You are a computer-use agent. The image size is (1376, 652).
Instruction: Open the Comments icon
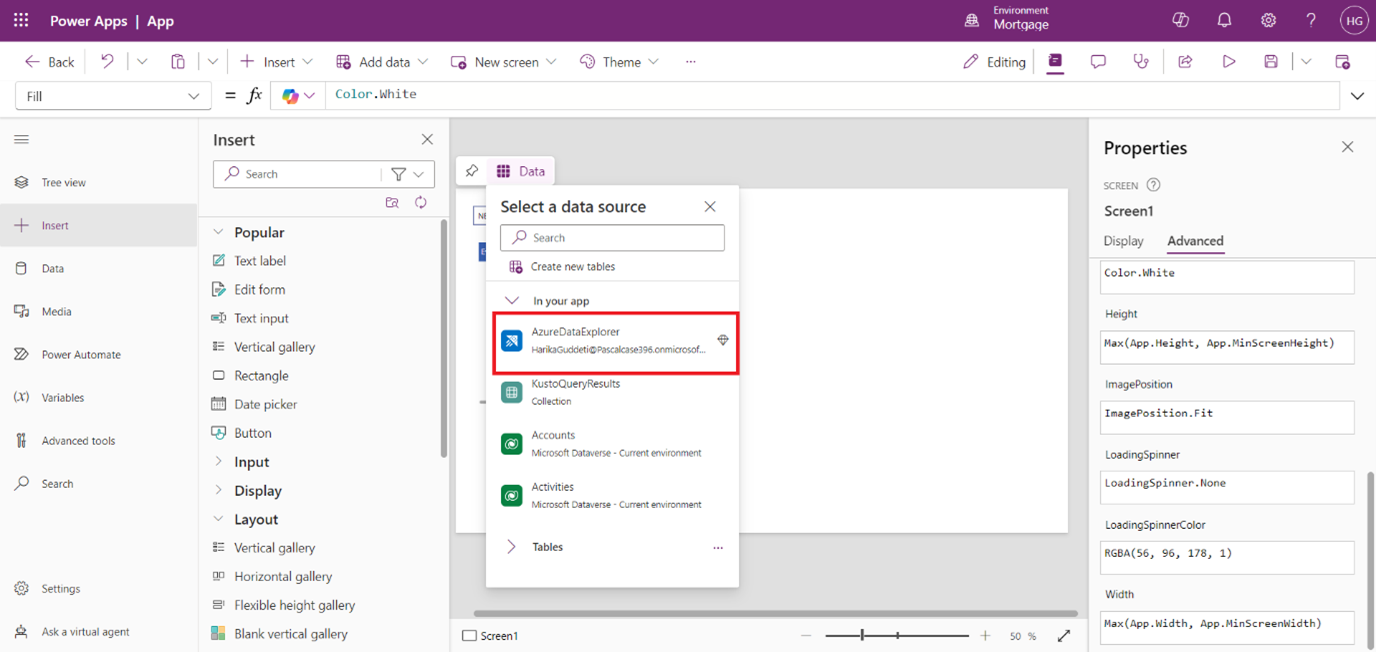coord(1098,62)
